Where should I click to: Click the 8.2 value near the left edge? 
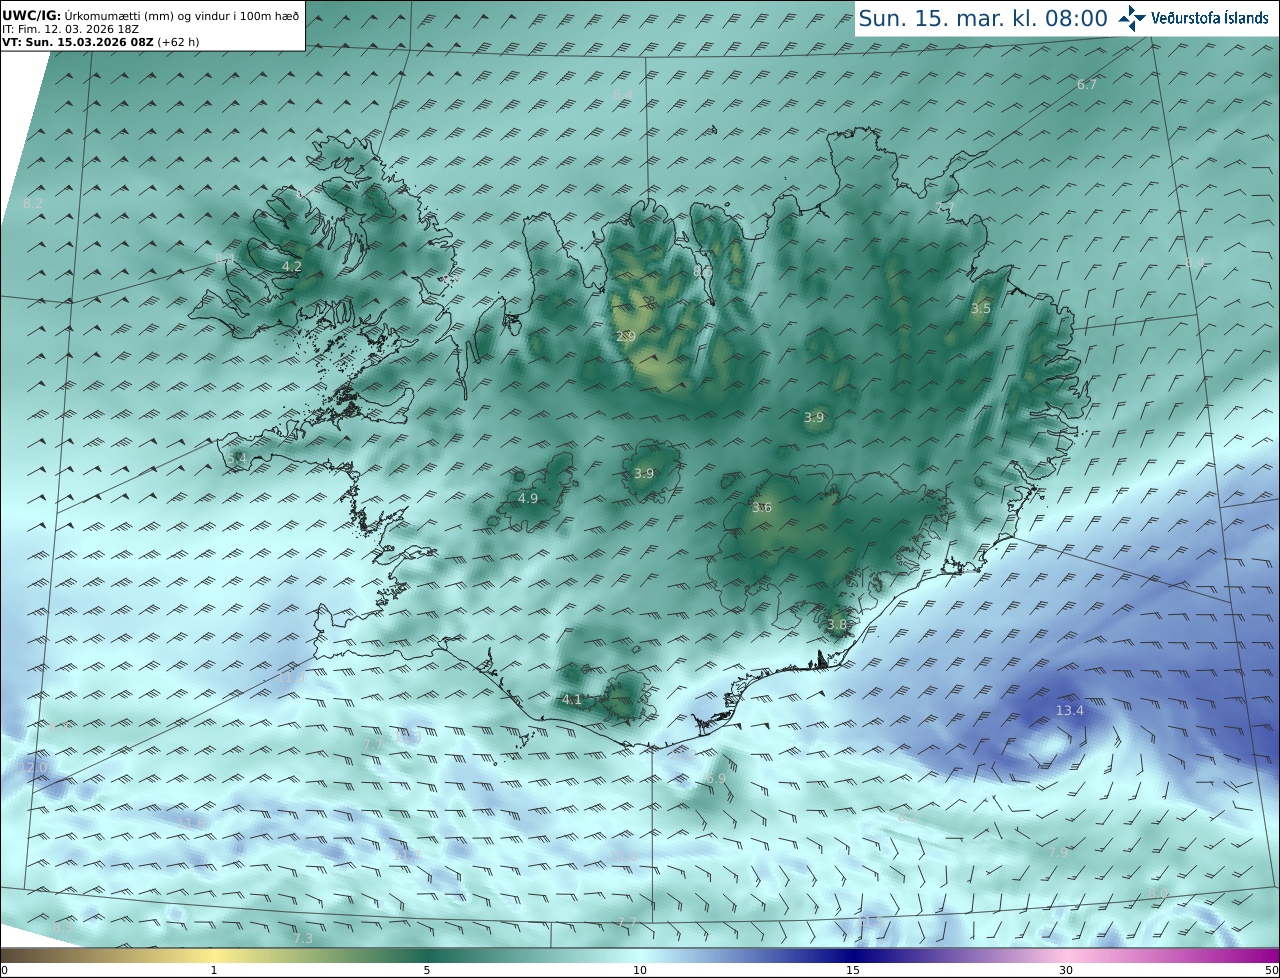33,204
